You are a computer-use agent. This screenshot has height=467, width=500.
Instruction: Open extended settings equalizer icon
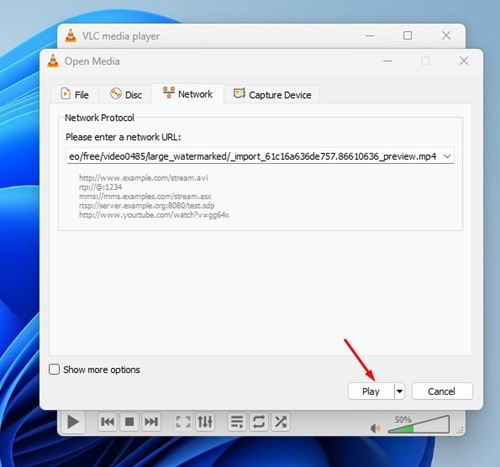205,422
